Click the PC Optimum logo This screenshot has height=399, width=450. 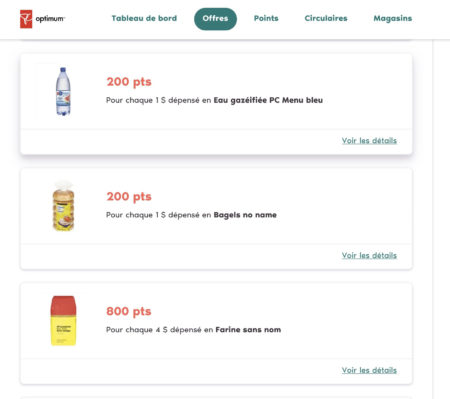point(42,19)
